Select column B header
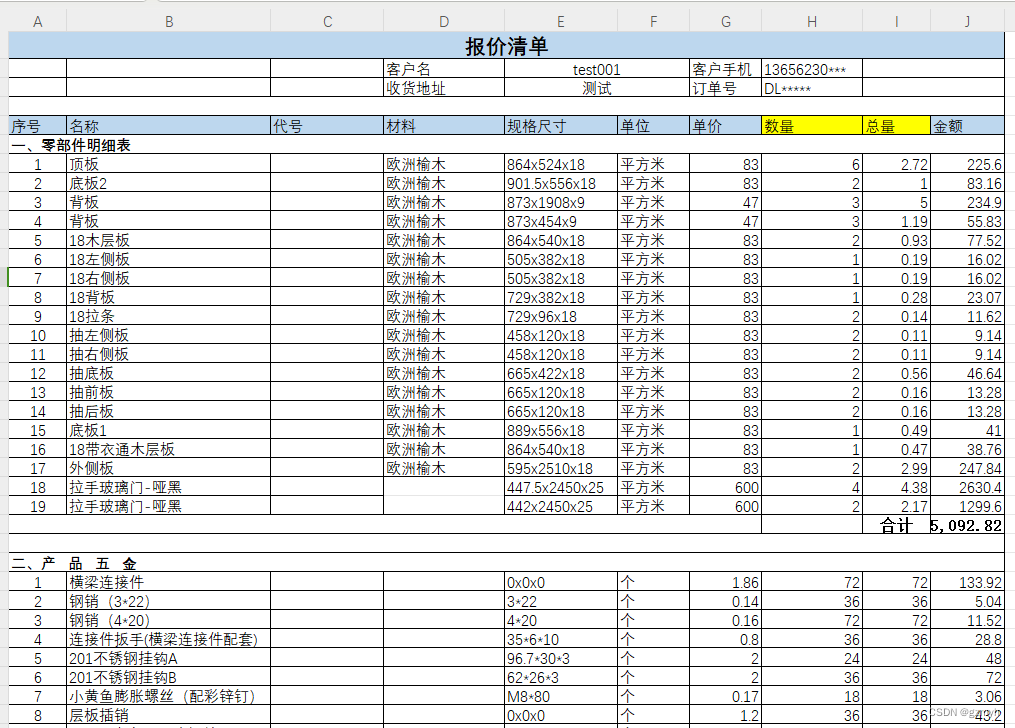 pos(168,21)
